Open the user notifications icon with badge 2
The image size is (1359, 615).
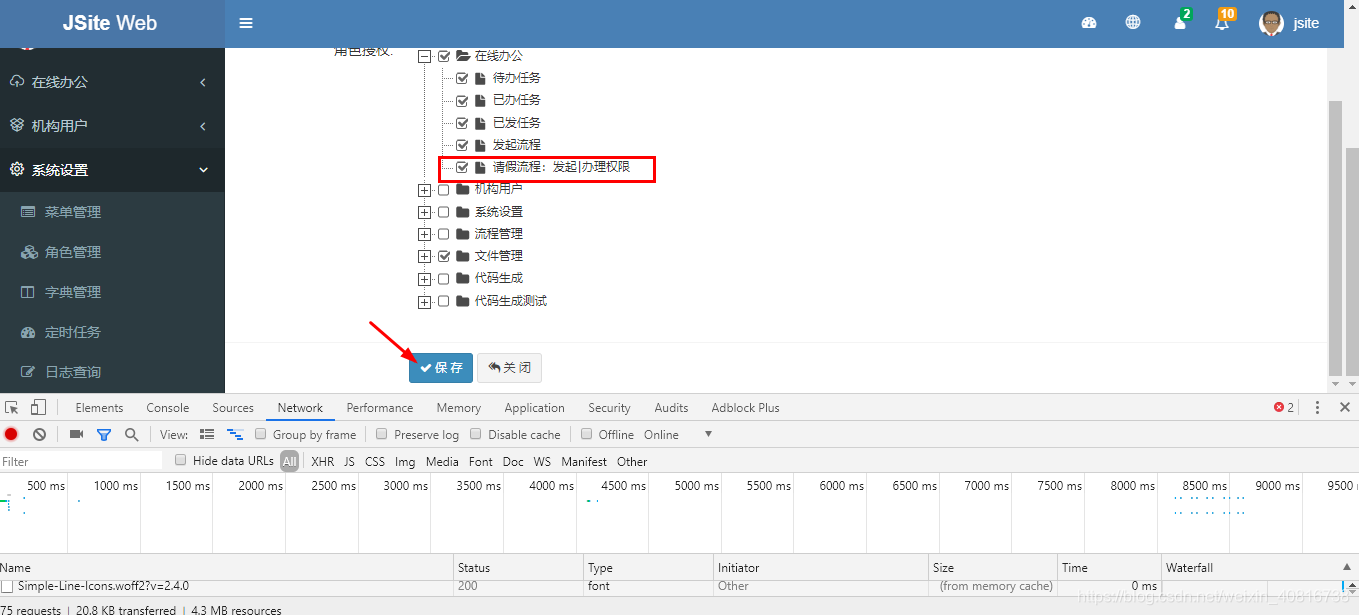pyautogui.click(x=1180, y=23)
